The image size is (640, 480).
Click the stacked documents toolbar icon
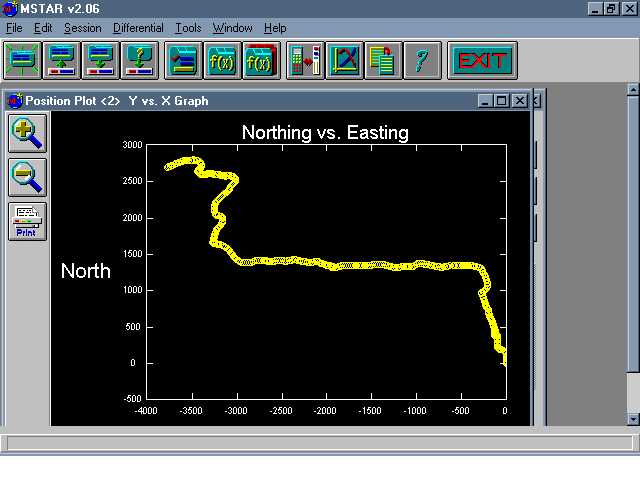click(382, 60)
